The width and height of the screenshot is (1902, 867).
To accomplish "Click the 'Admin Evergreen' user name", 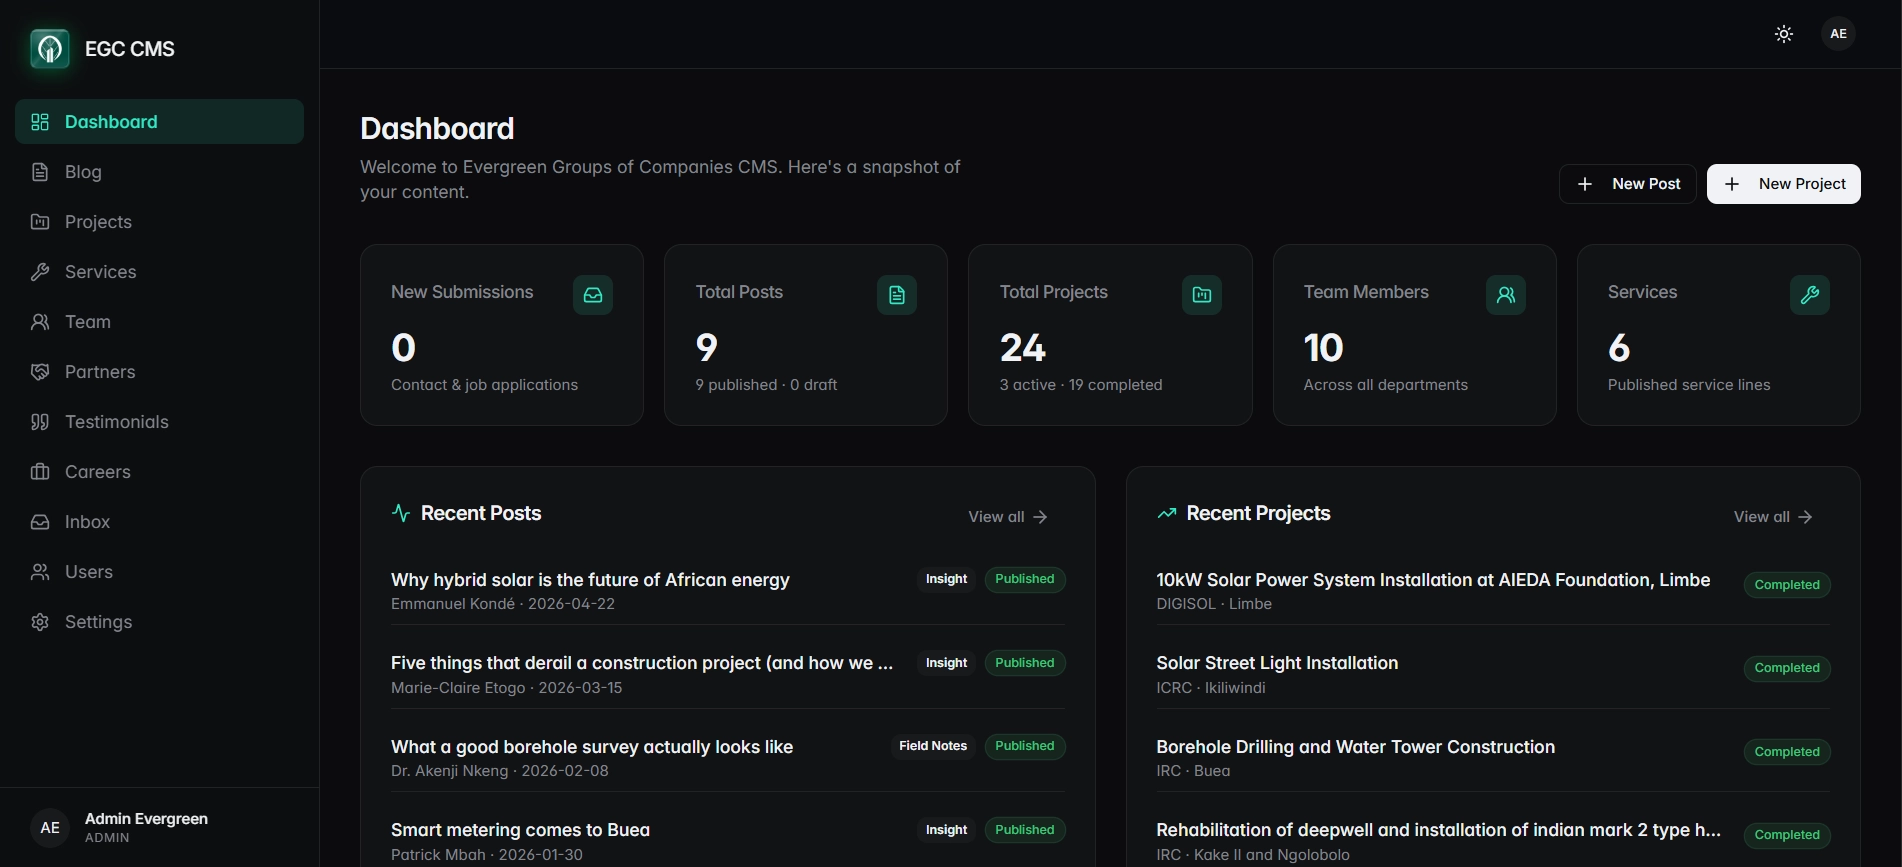I will click(146, 819).
